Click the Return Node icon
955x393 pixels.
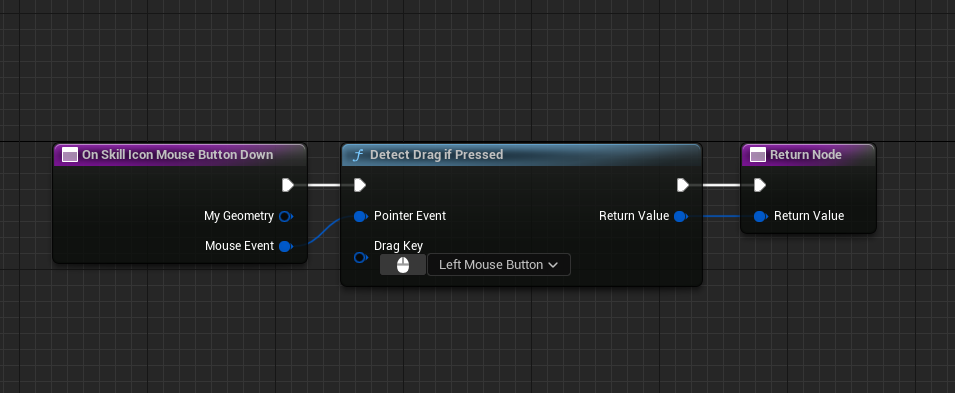(758, 155)
